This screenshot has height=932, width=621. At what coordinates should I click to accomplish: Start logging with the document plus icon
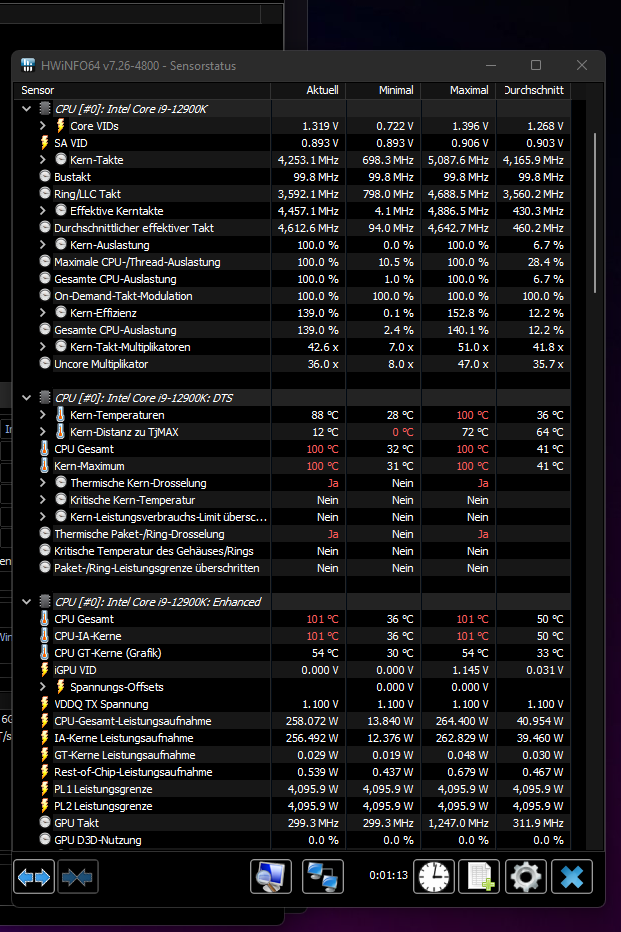coord(479,877)
